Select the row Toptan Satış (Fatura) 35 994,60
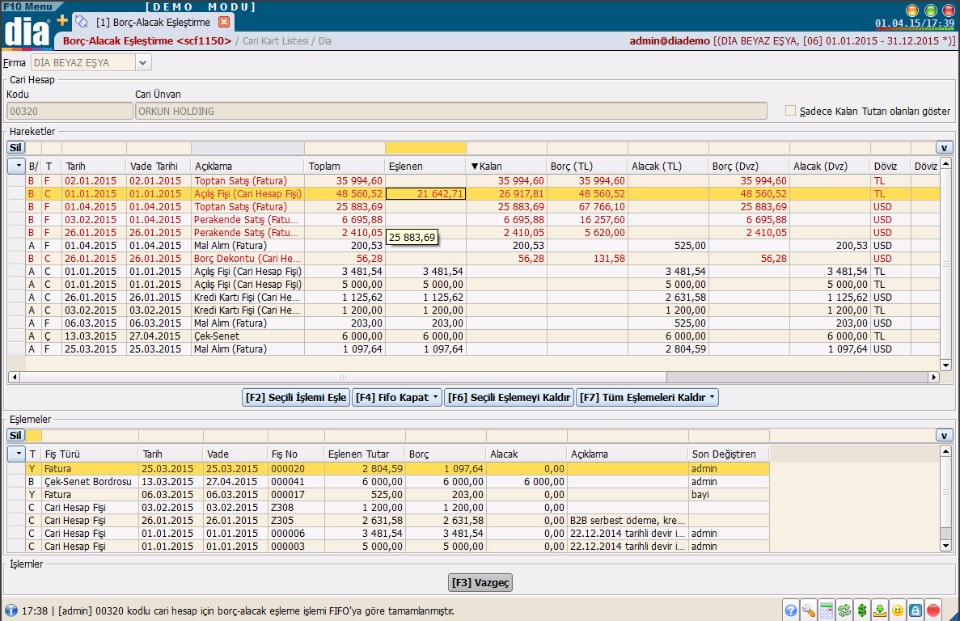Image resolution: width=960 pixels, height=621 pixels. click(x=473, y=181)
